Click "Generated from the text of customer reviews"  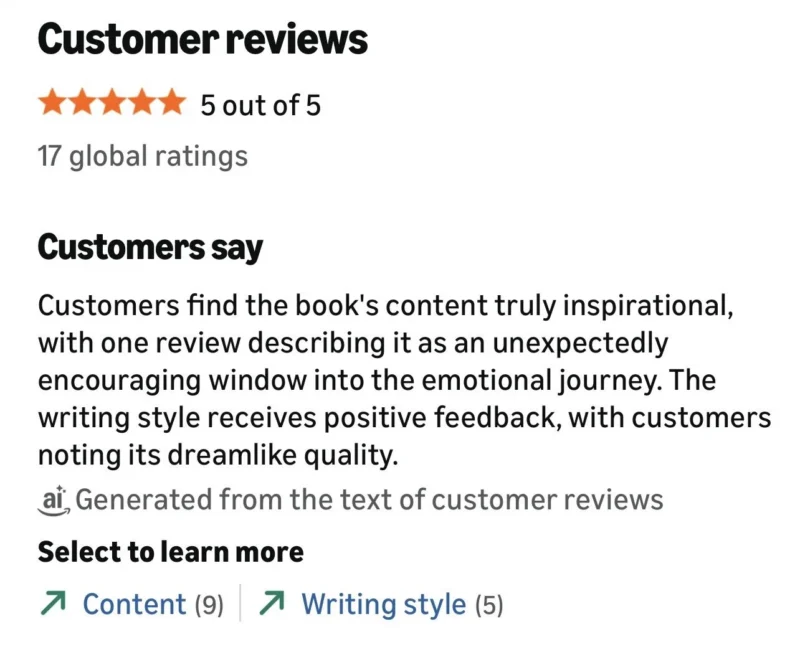369,499
